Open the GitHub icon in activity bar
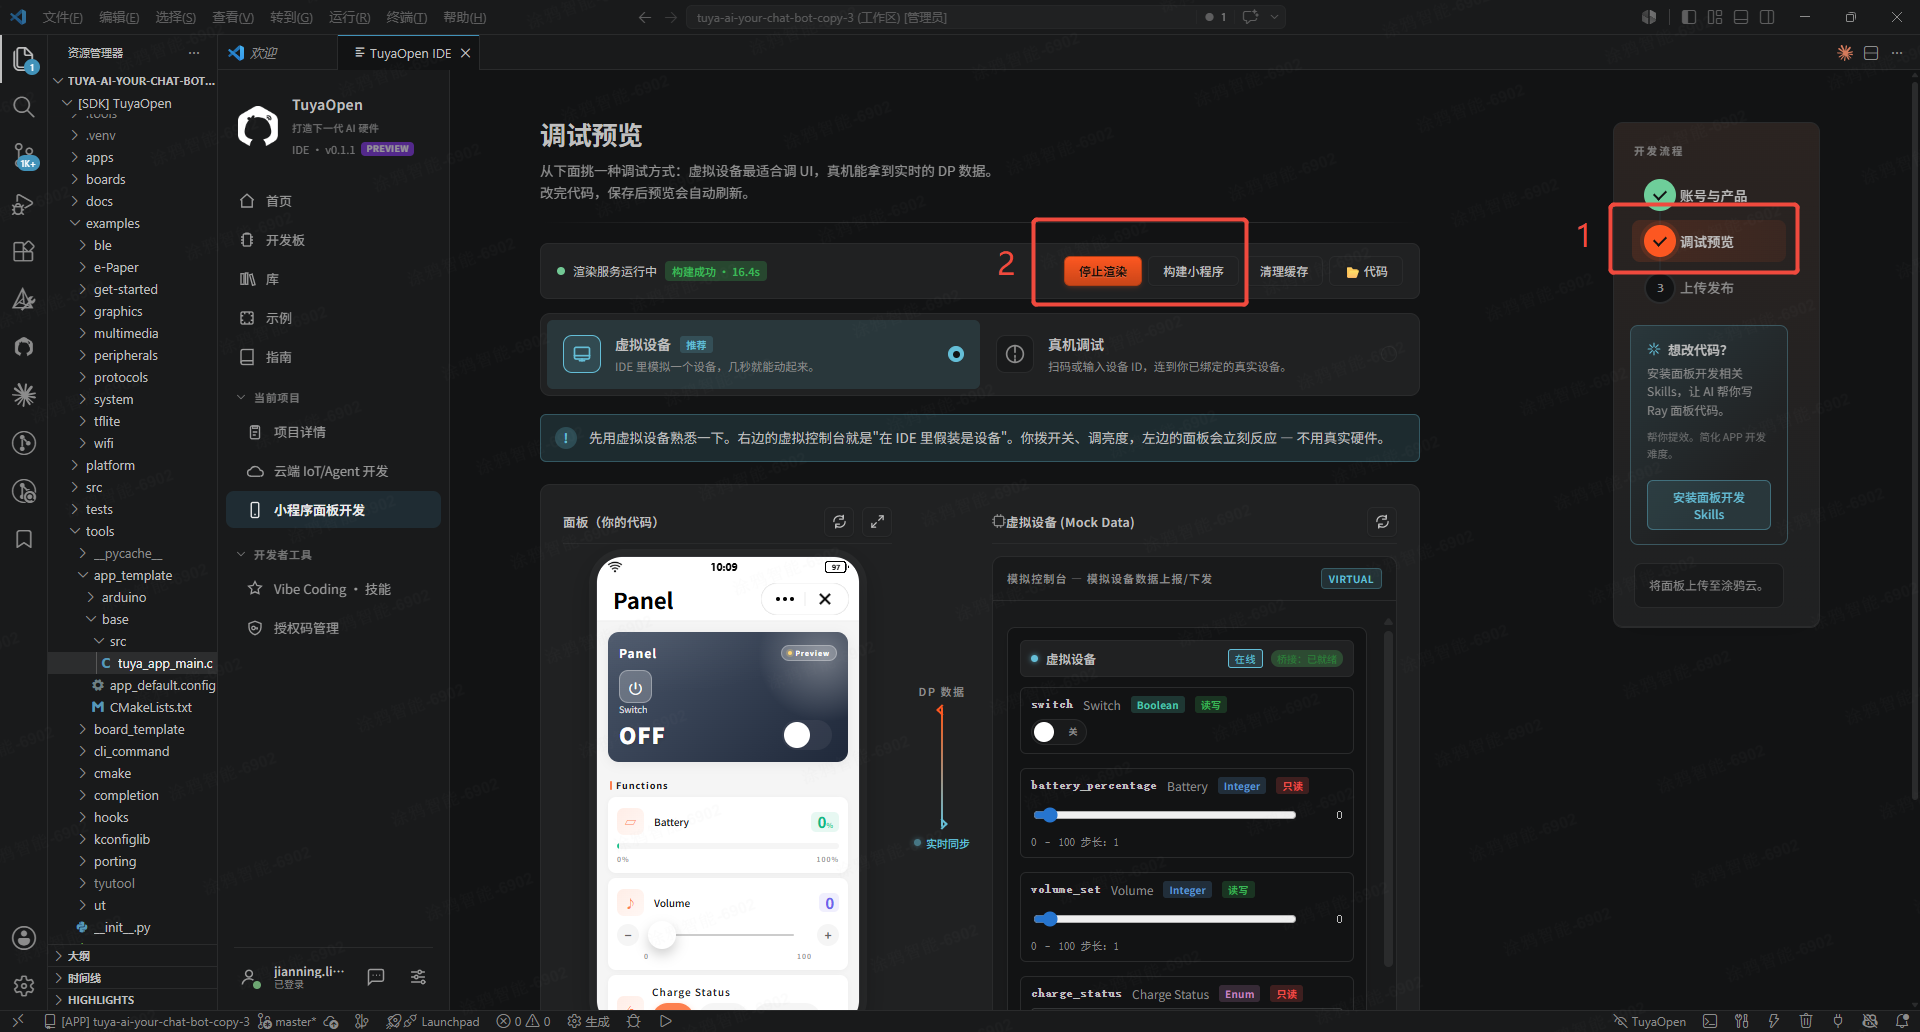Image resolution: width=1920 pixels, height=1032 pixels. click(24, 347)
